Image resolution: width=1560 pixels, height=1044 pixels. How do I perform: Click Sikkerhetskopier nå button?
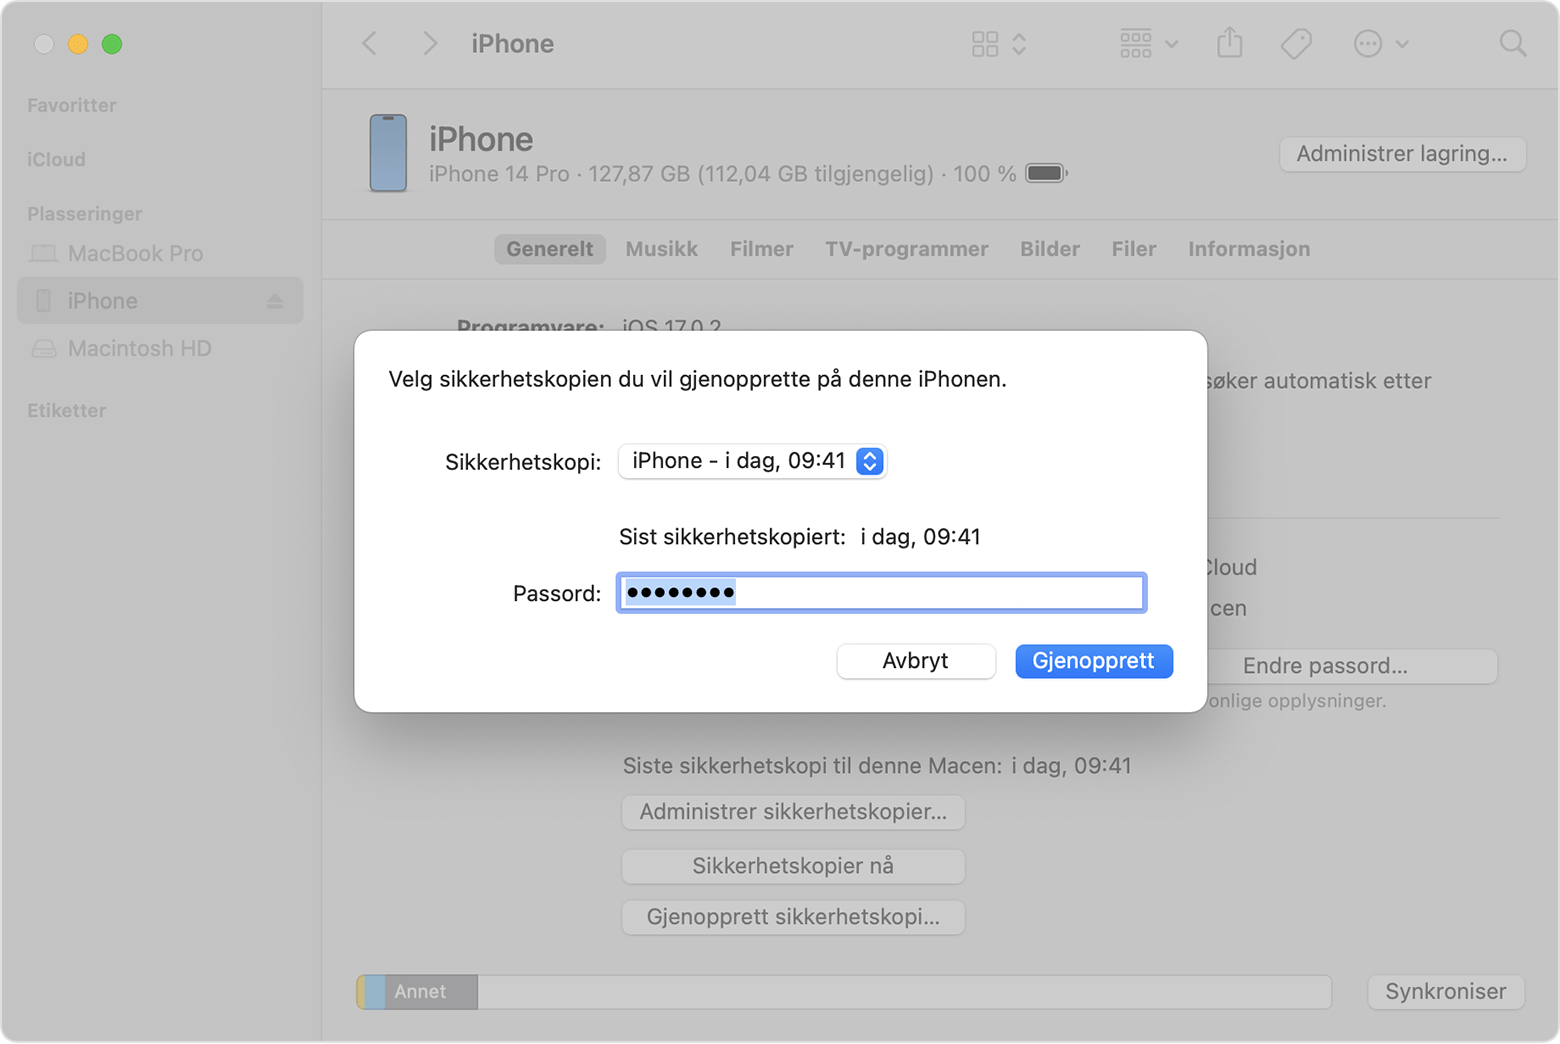(x=793, y=866)
